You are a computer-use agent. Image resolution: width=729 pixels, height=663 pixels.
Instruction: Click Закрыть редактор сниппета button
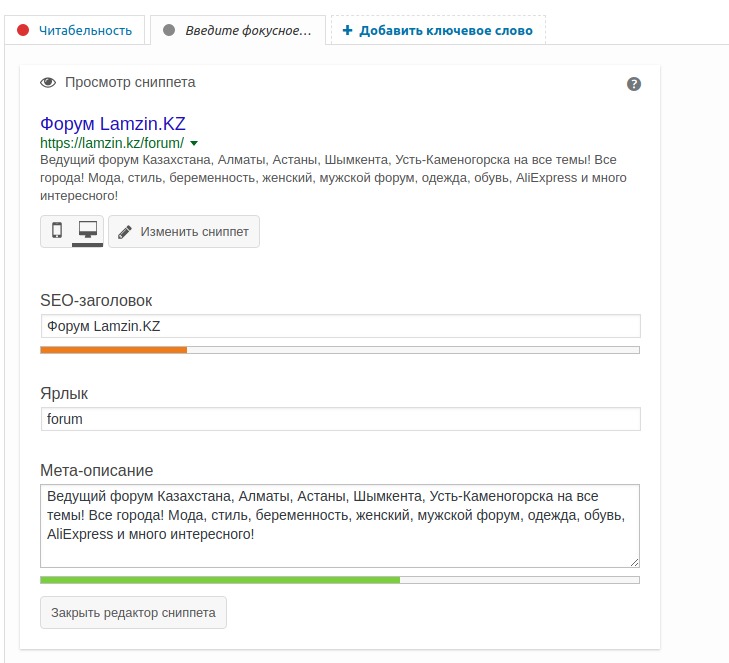133,613
